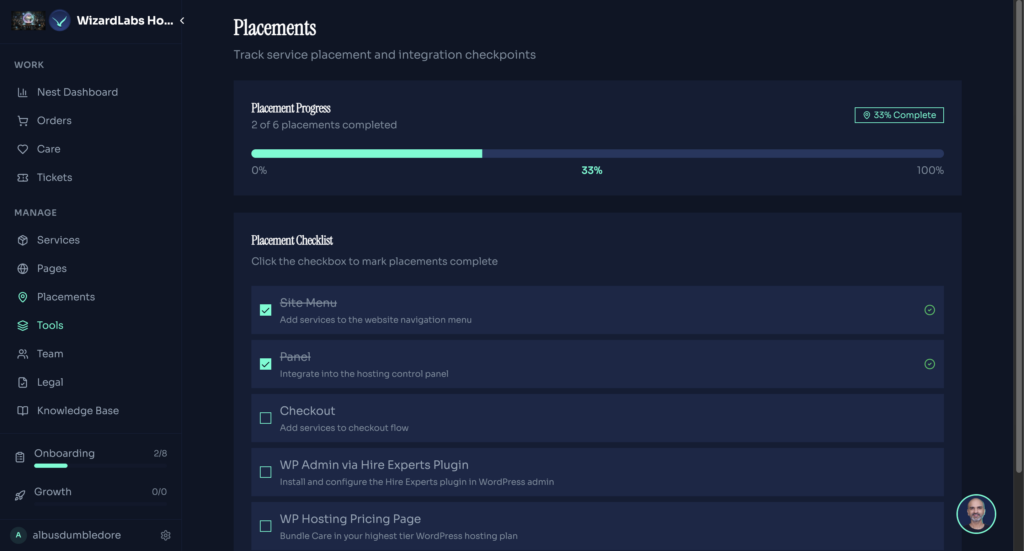Image resolution: width=1024 pixels, height=551 pixels.
Task: Collapse the sidebar using the chevron arrow
Action: [182, 21]
